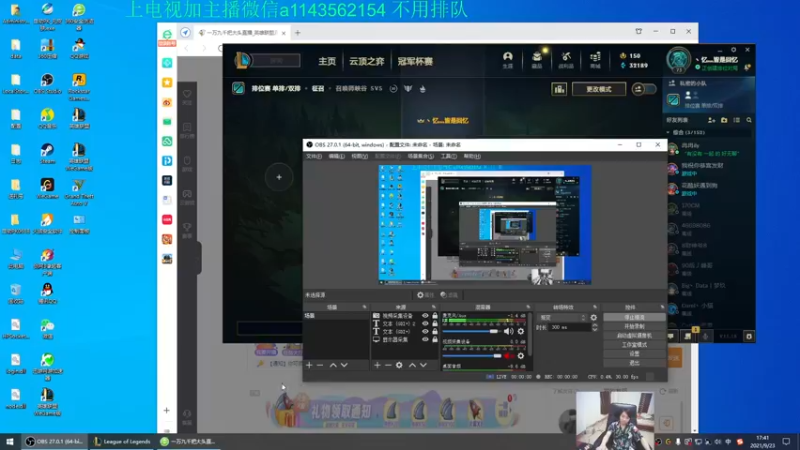
Task: Mute the microphone/Aux speaker icon
Action: tap(509, 331)
